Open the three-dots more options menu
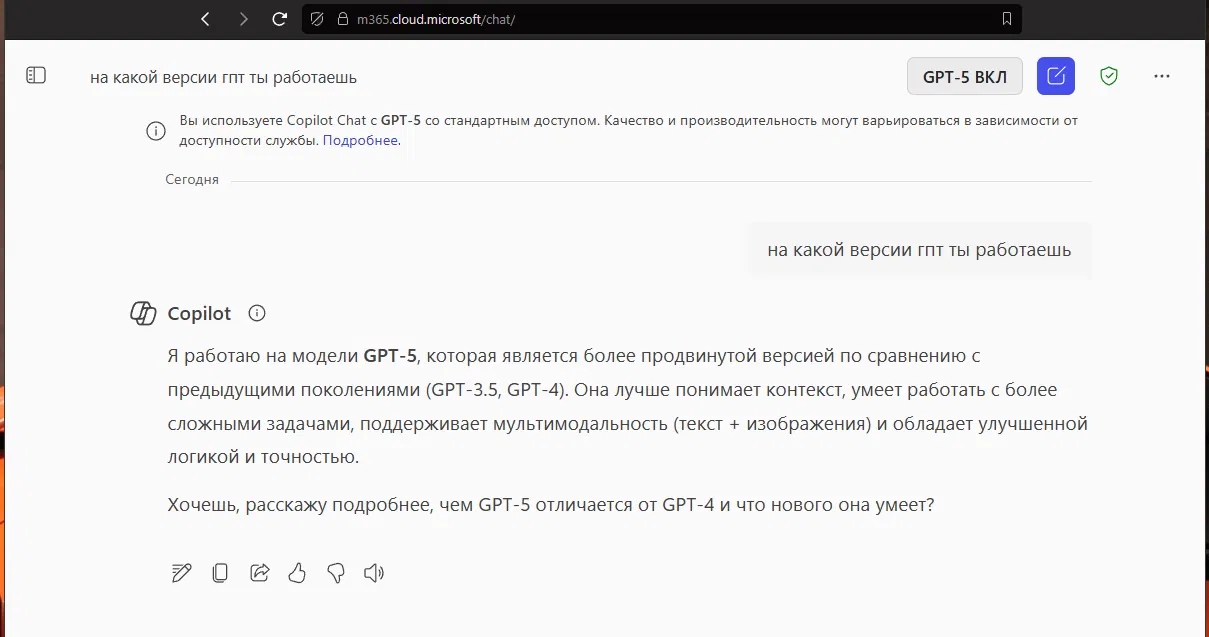The width and height of the screenshot is (1209, 637). [1161, 76]
